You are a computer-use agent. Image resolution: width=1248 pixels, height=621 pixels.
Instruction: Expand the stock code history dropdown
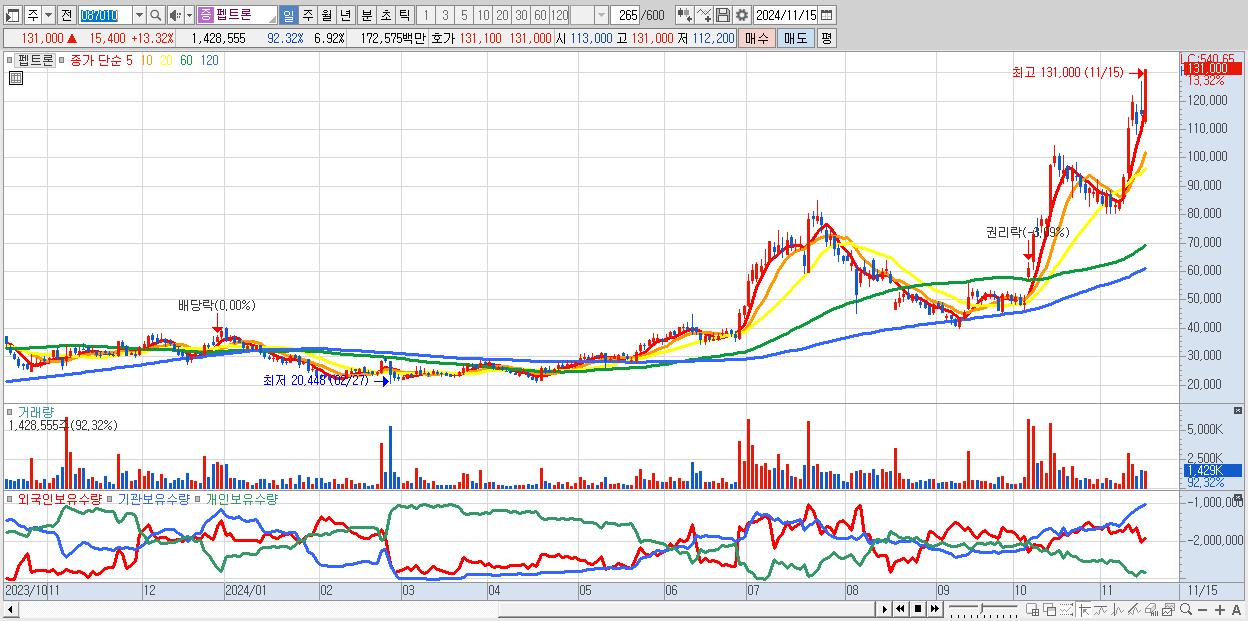[x=139, y=15]
